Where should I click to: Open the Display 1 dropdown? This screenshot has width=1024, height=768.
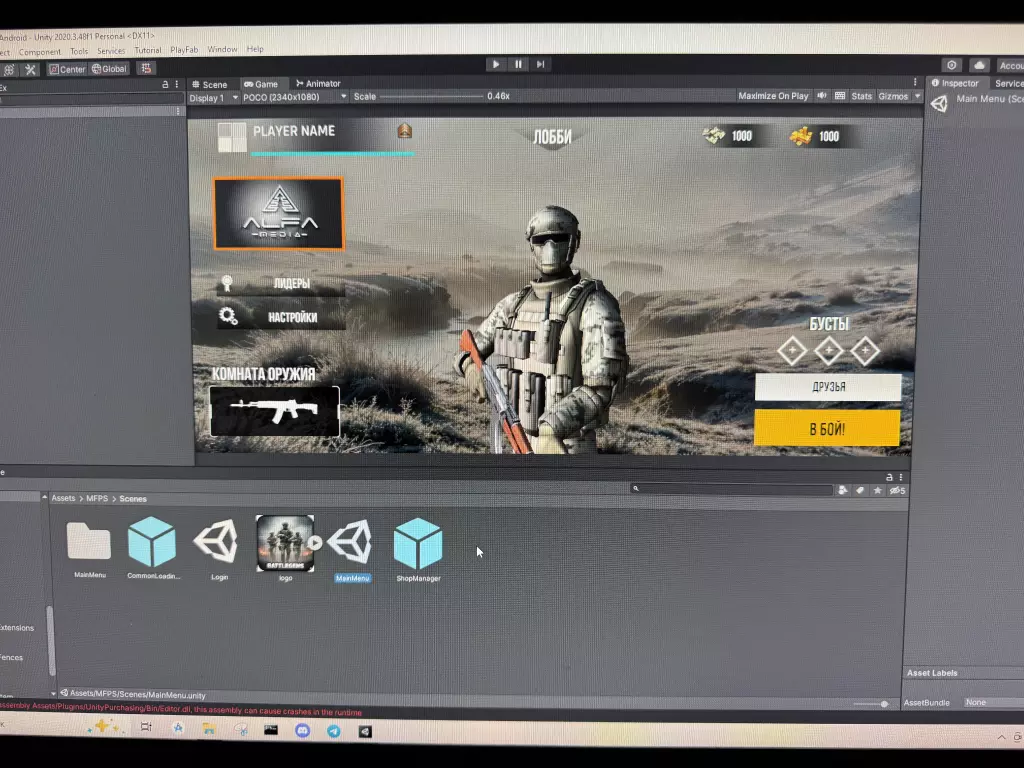pyautogui.click(x=214, y=97)
